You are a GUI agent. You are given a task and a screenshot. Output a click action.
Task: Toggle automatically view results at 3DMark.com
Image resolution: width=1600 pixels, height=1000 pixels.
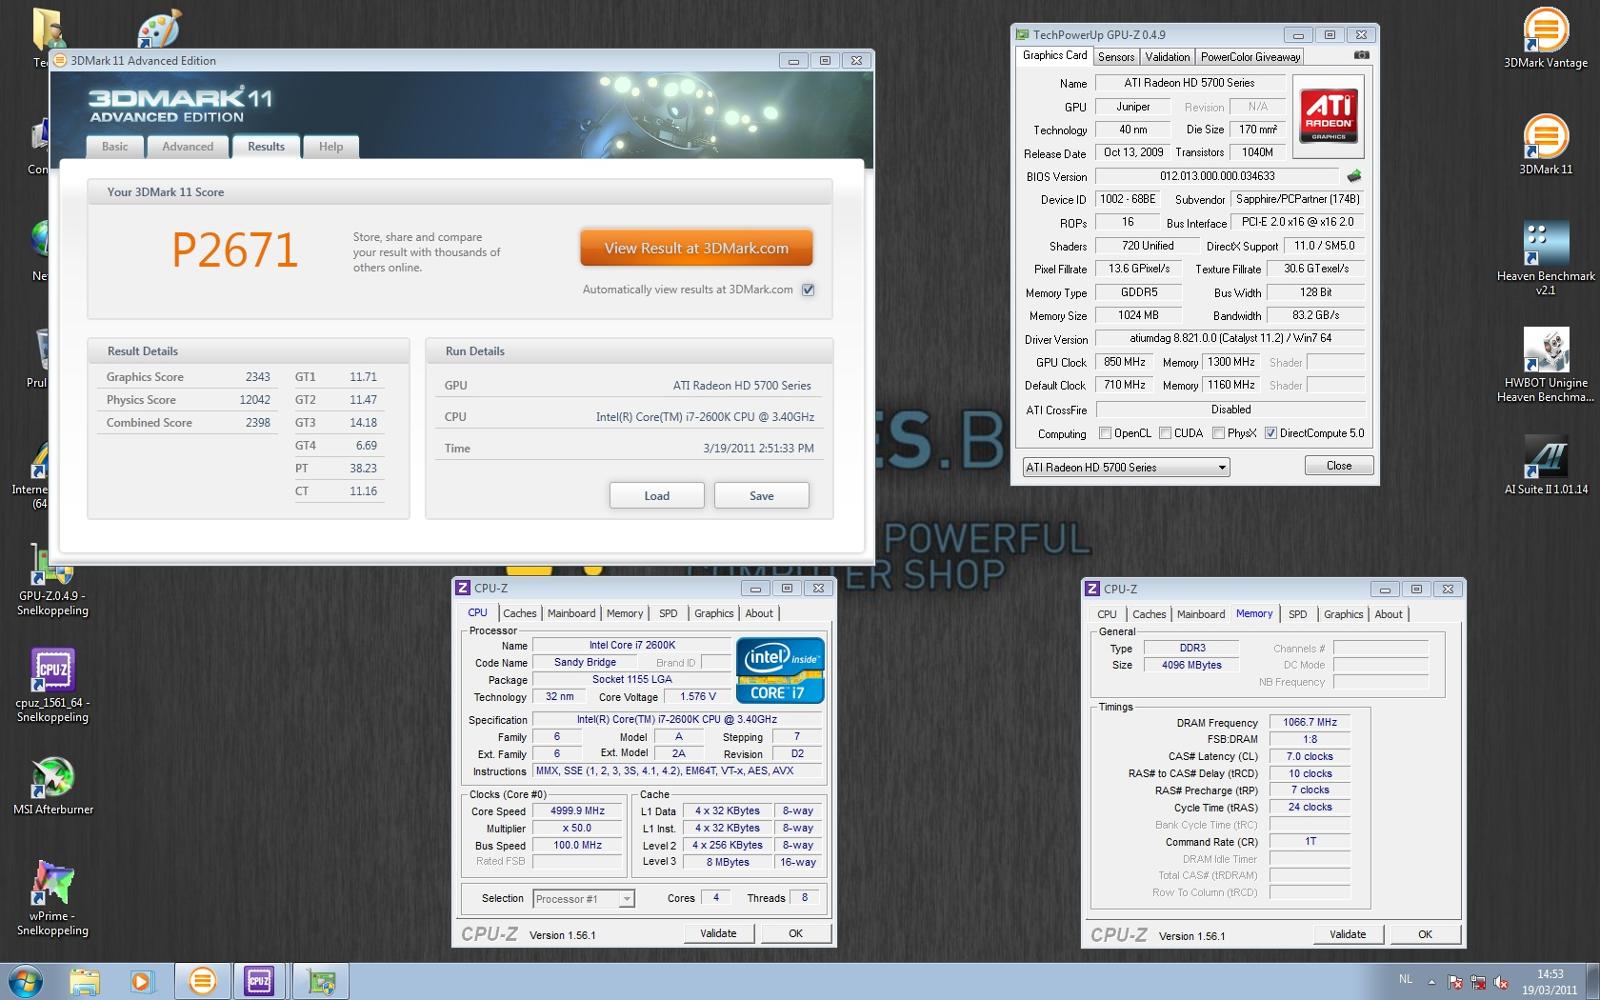[808, 290]
